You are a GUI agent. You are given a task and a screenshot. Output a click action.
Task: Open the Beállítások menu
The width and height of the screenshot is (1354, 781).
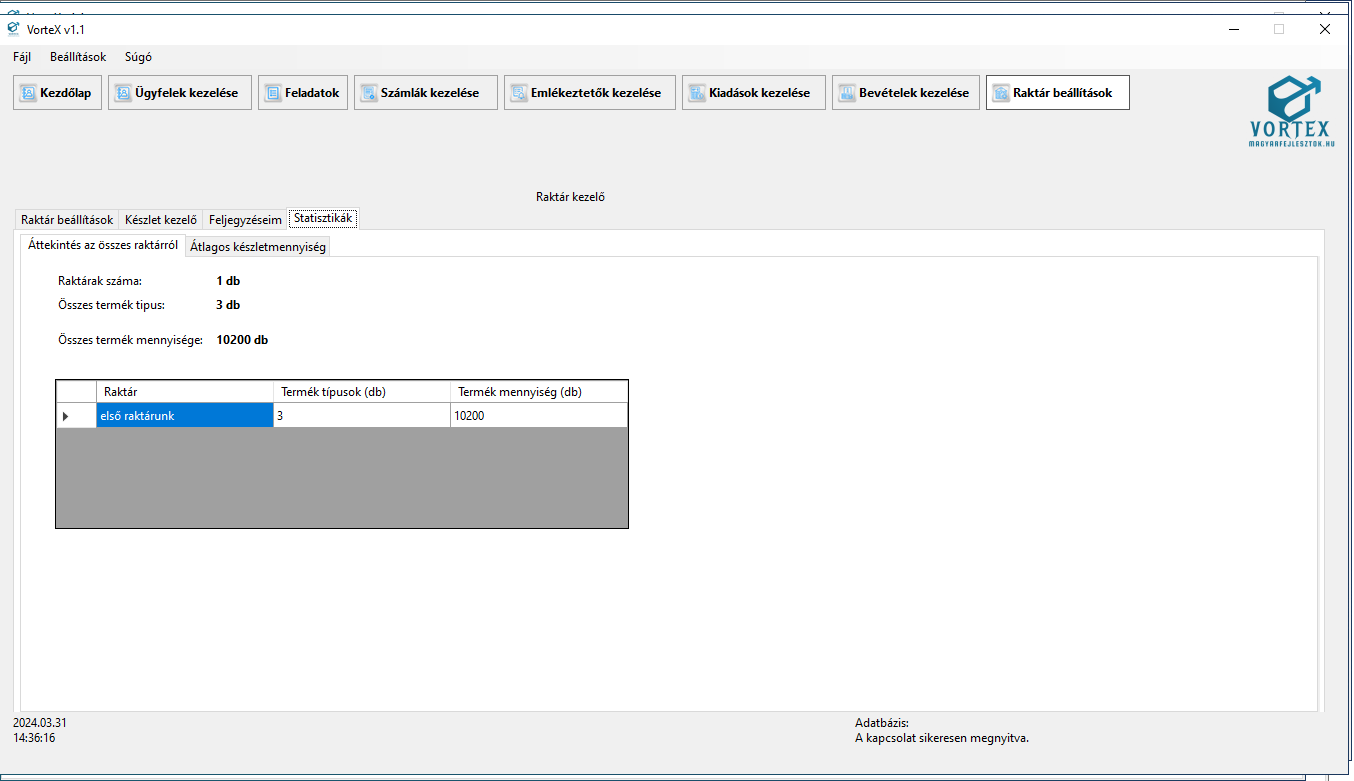click(x=78, y=57)
